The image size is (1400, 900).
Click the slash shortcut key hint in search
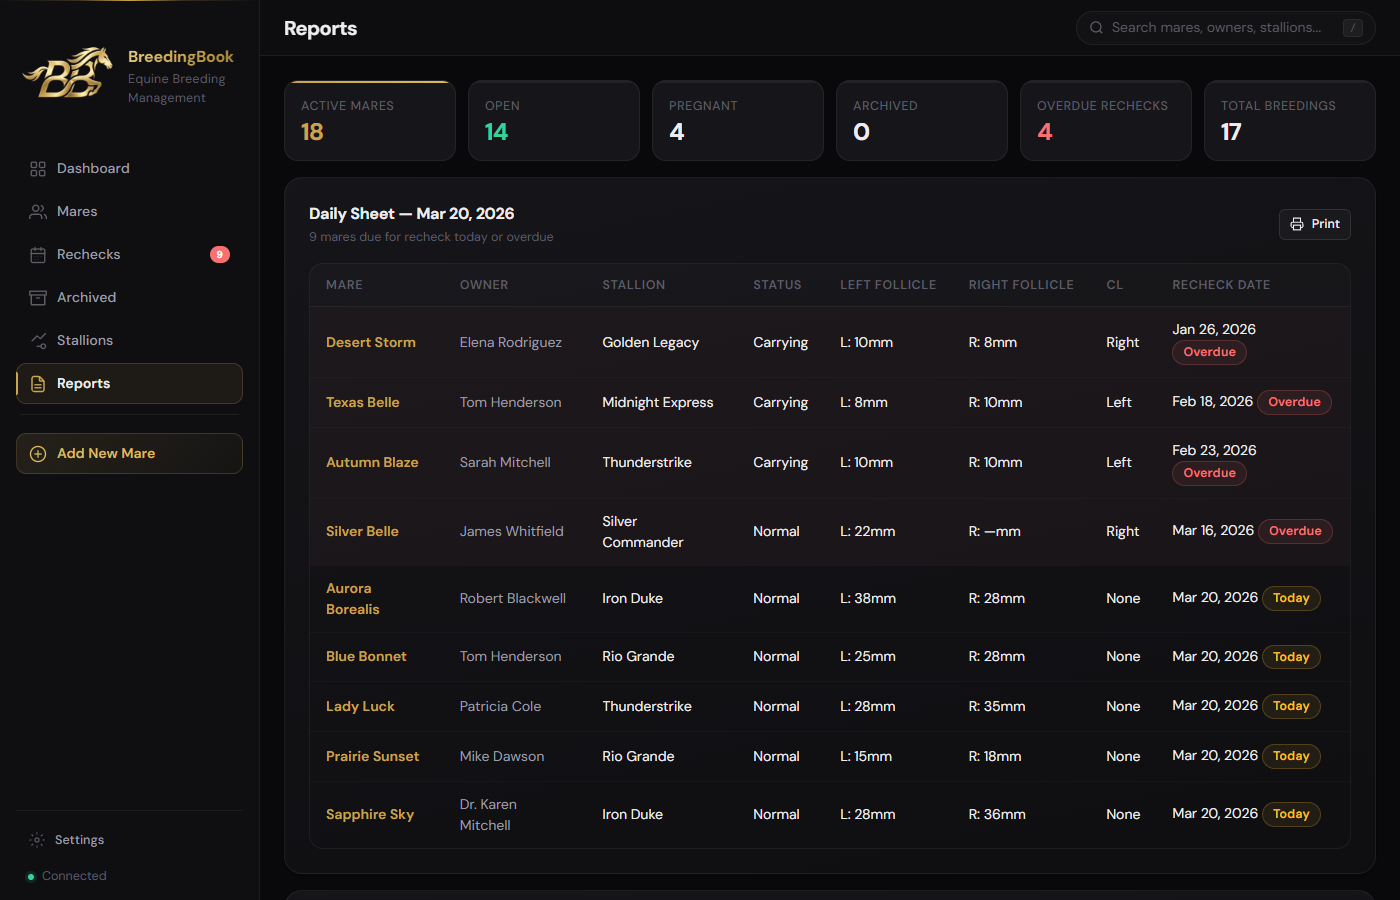coord(1353,28)
